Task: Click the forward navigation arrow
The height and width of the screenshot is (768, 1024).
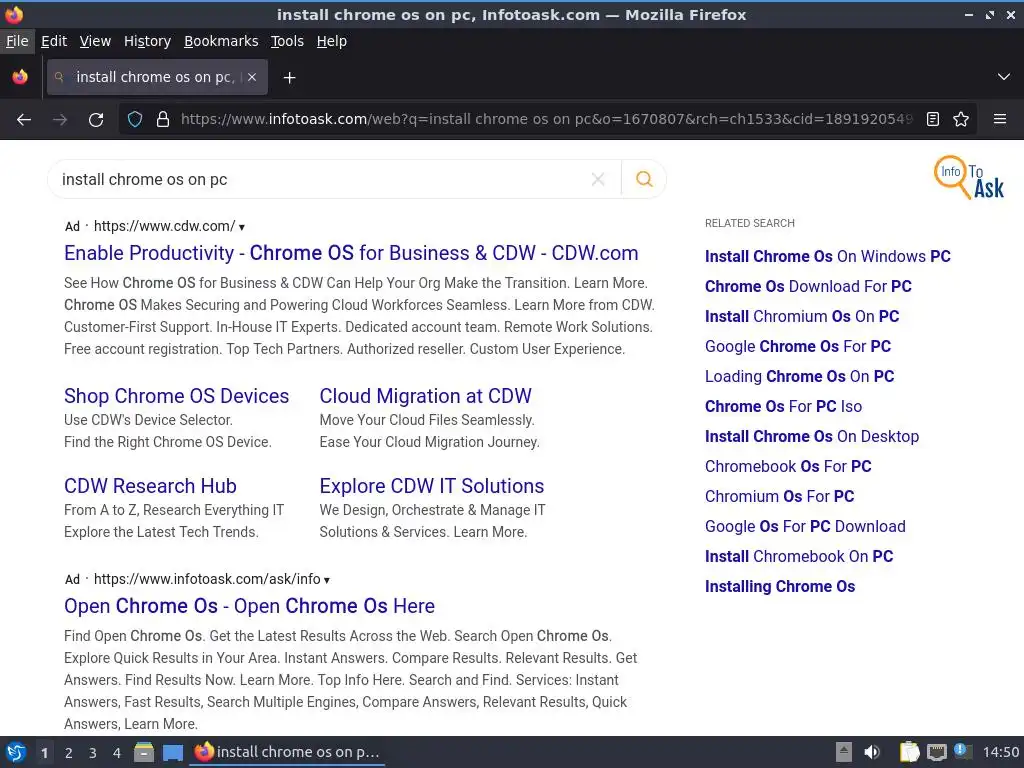Action: pos(60,120)
